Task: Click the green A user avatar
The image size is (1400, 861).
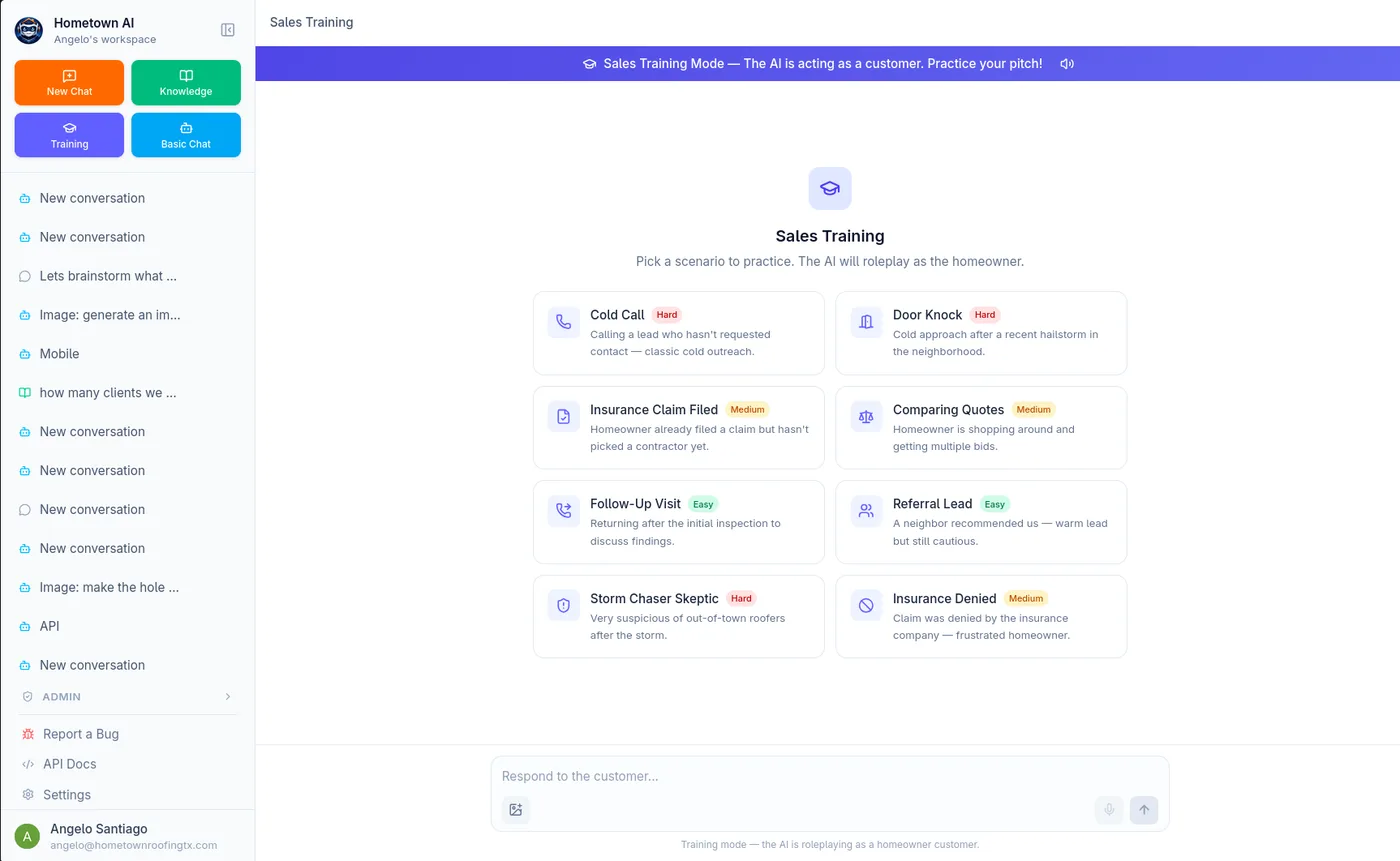Action: click(28, 836)
